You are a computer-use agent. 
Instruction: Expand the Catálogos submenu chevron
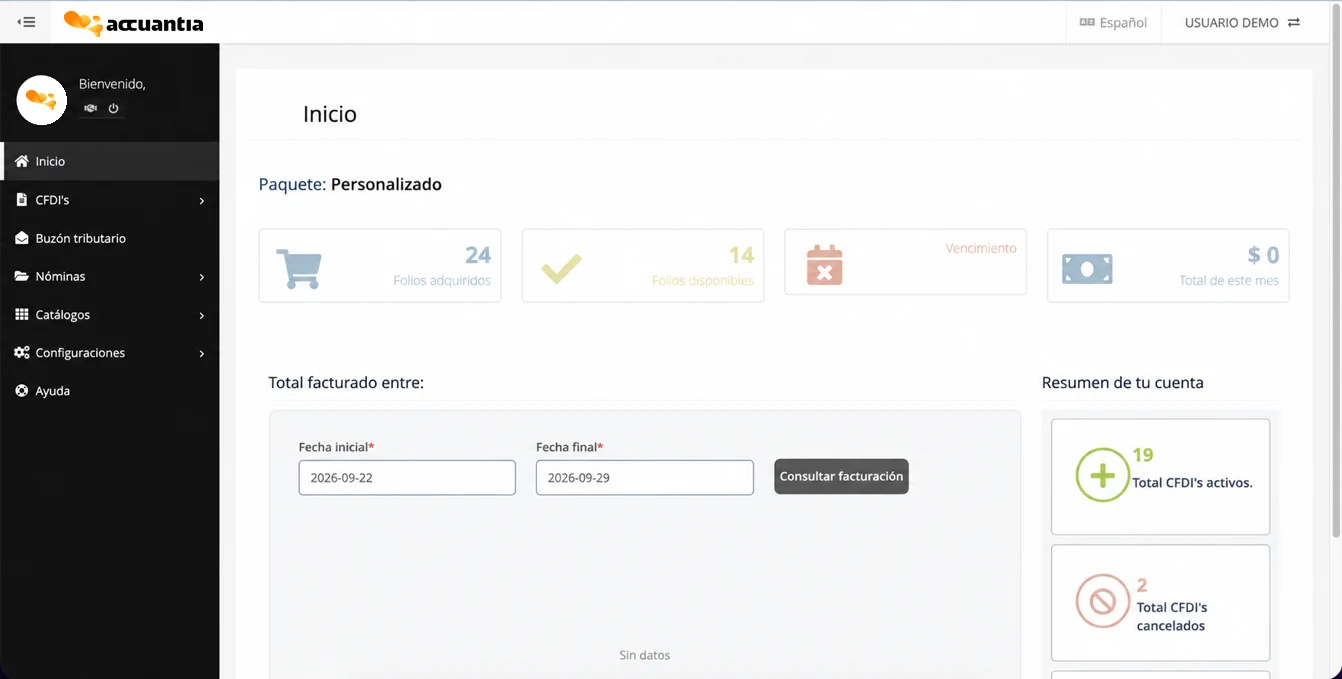(x=202, y=315)
